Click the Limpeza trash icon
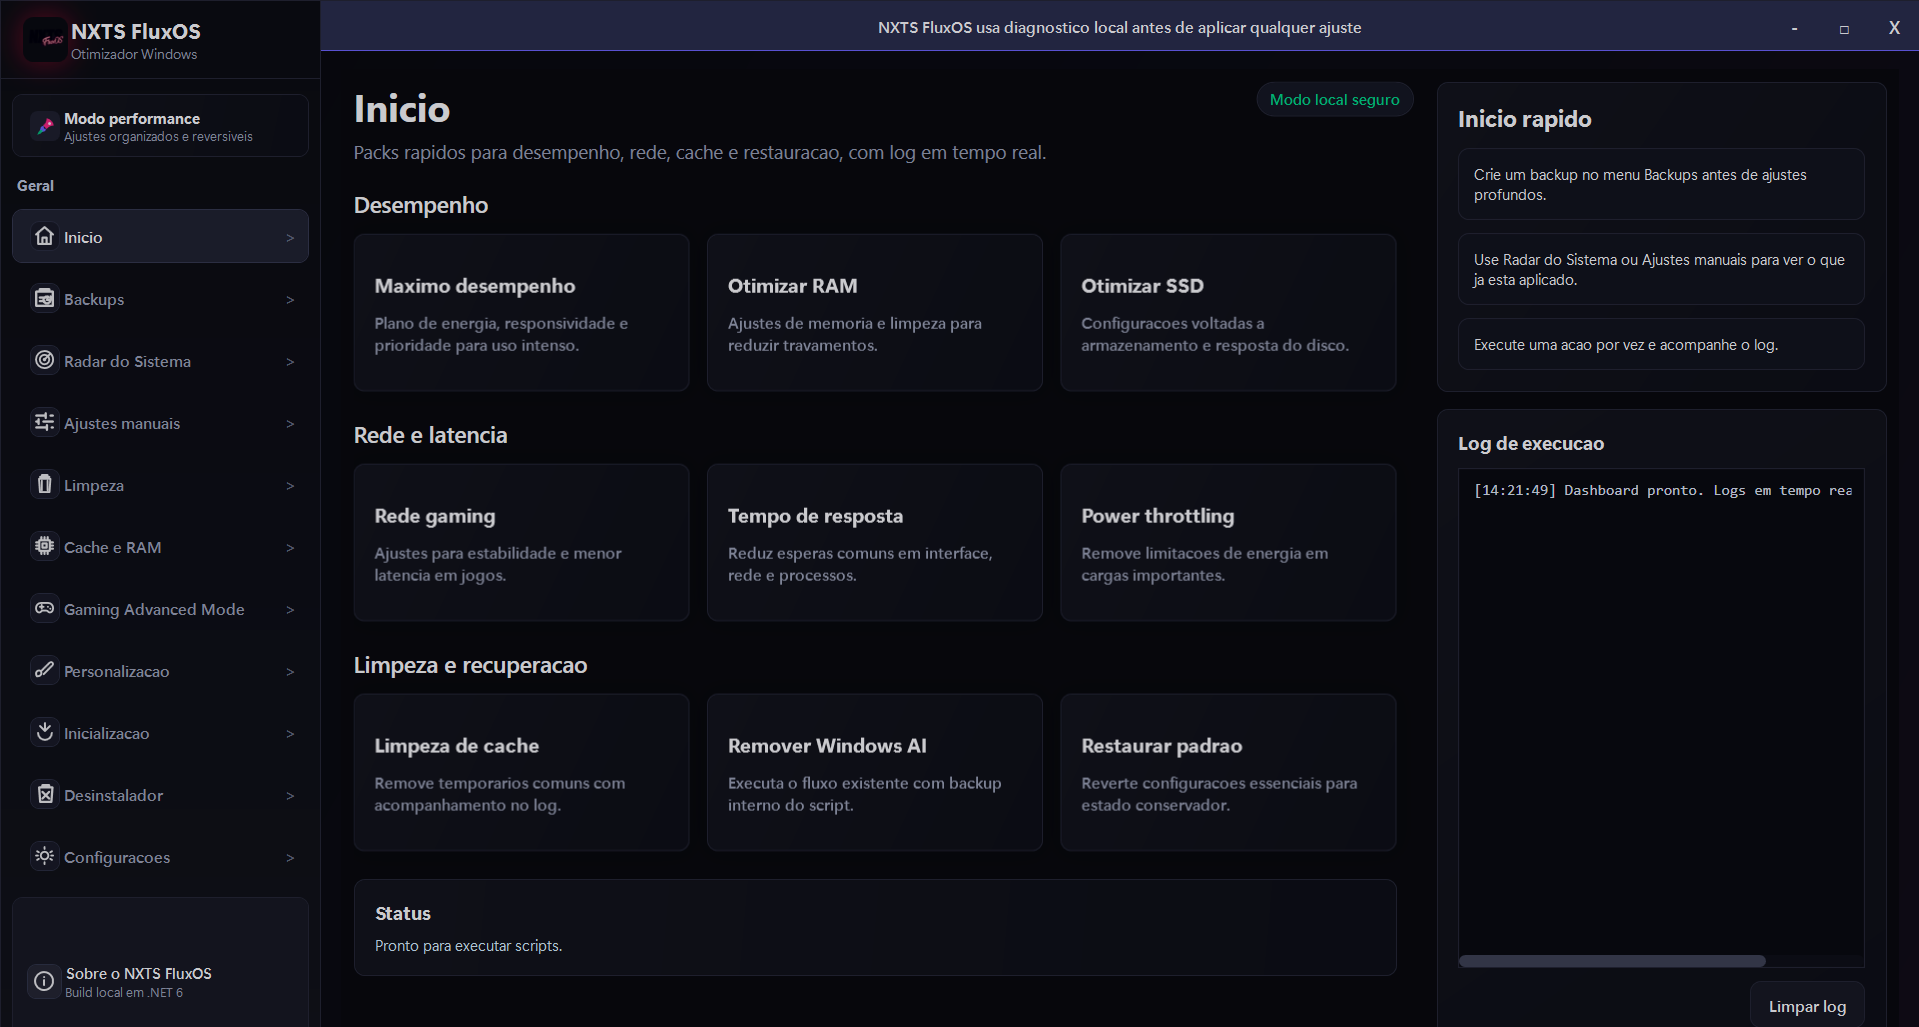Screen dimensions: 1919x1027 (44, 484)
